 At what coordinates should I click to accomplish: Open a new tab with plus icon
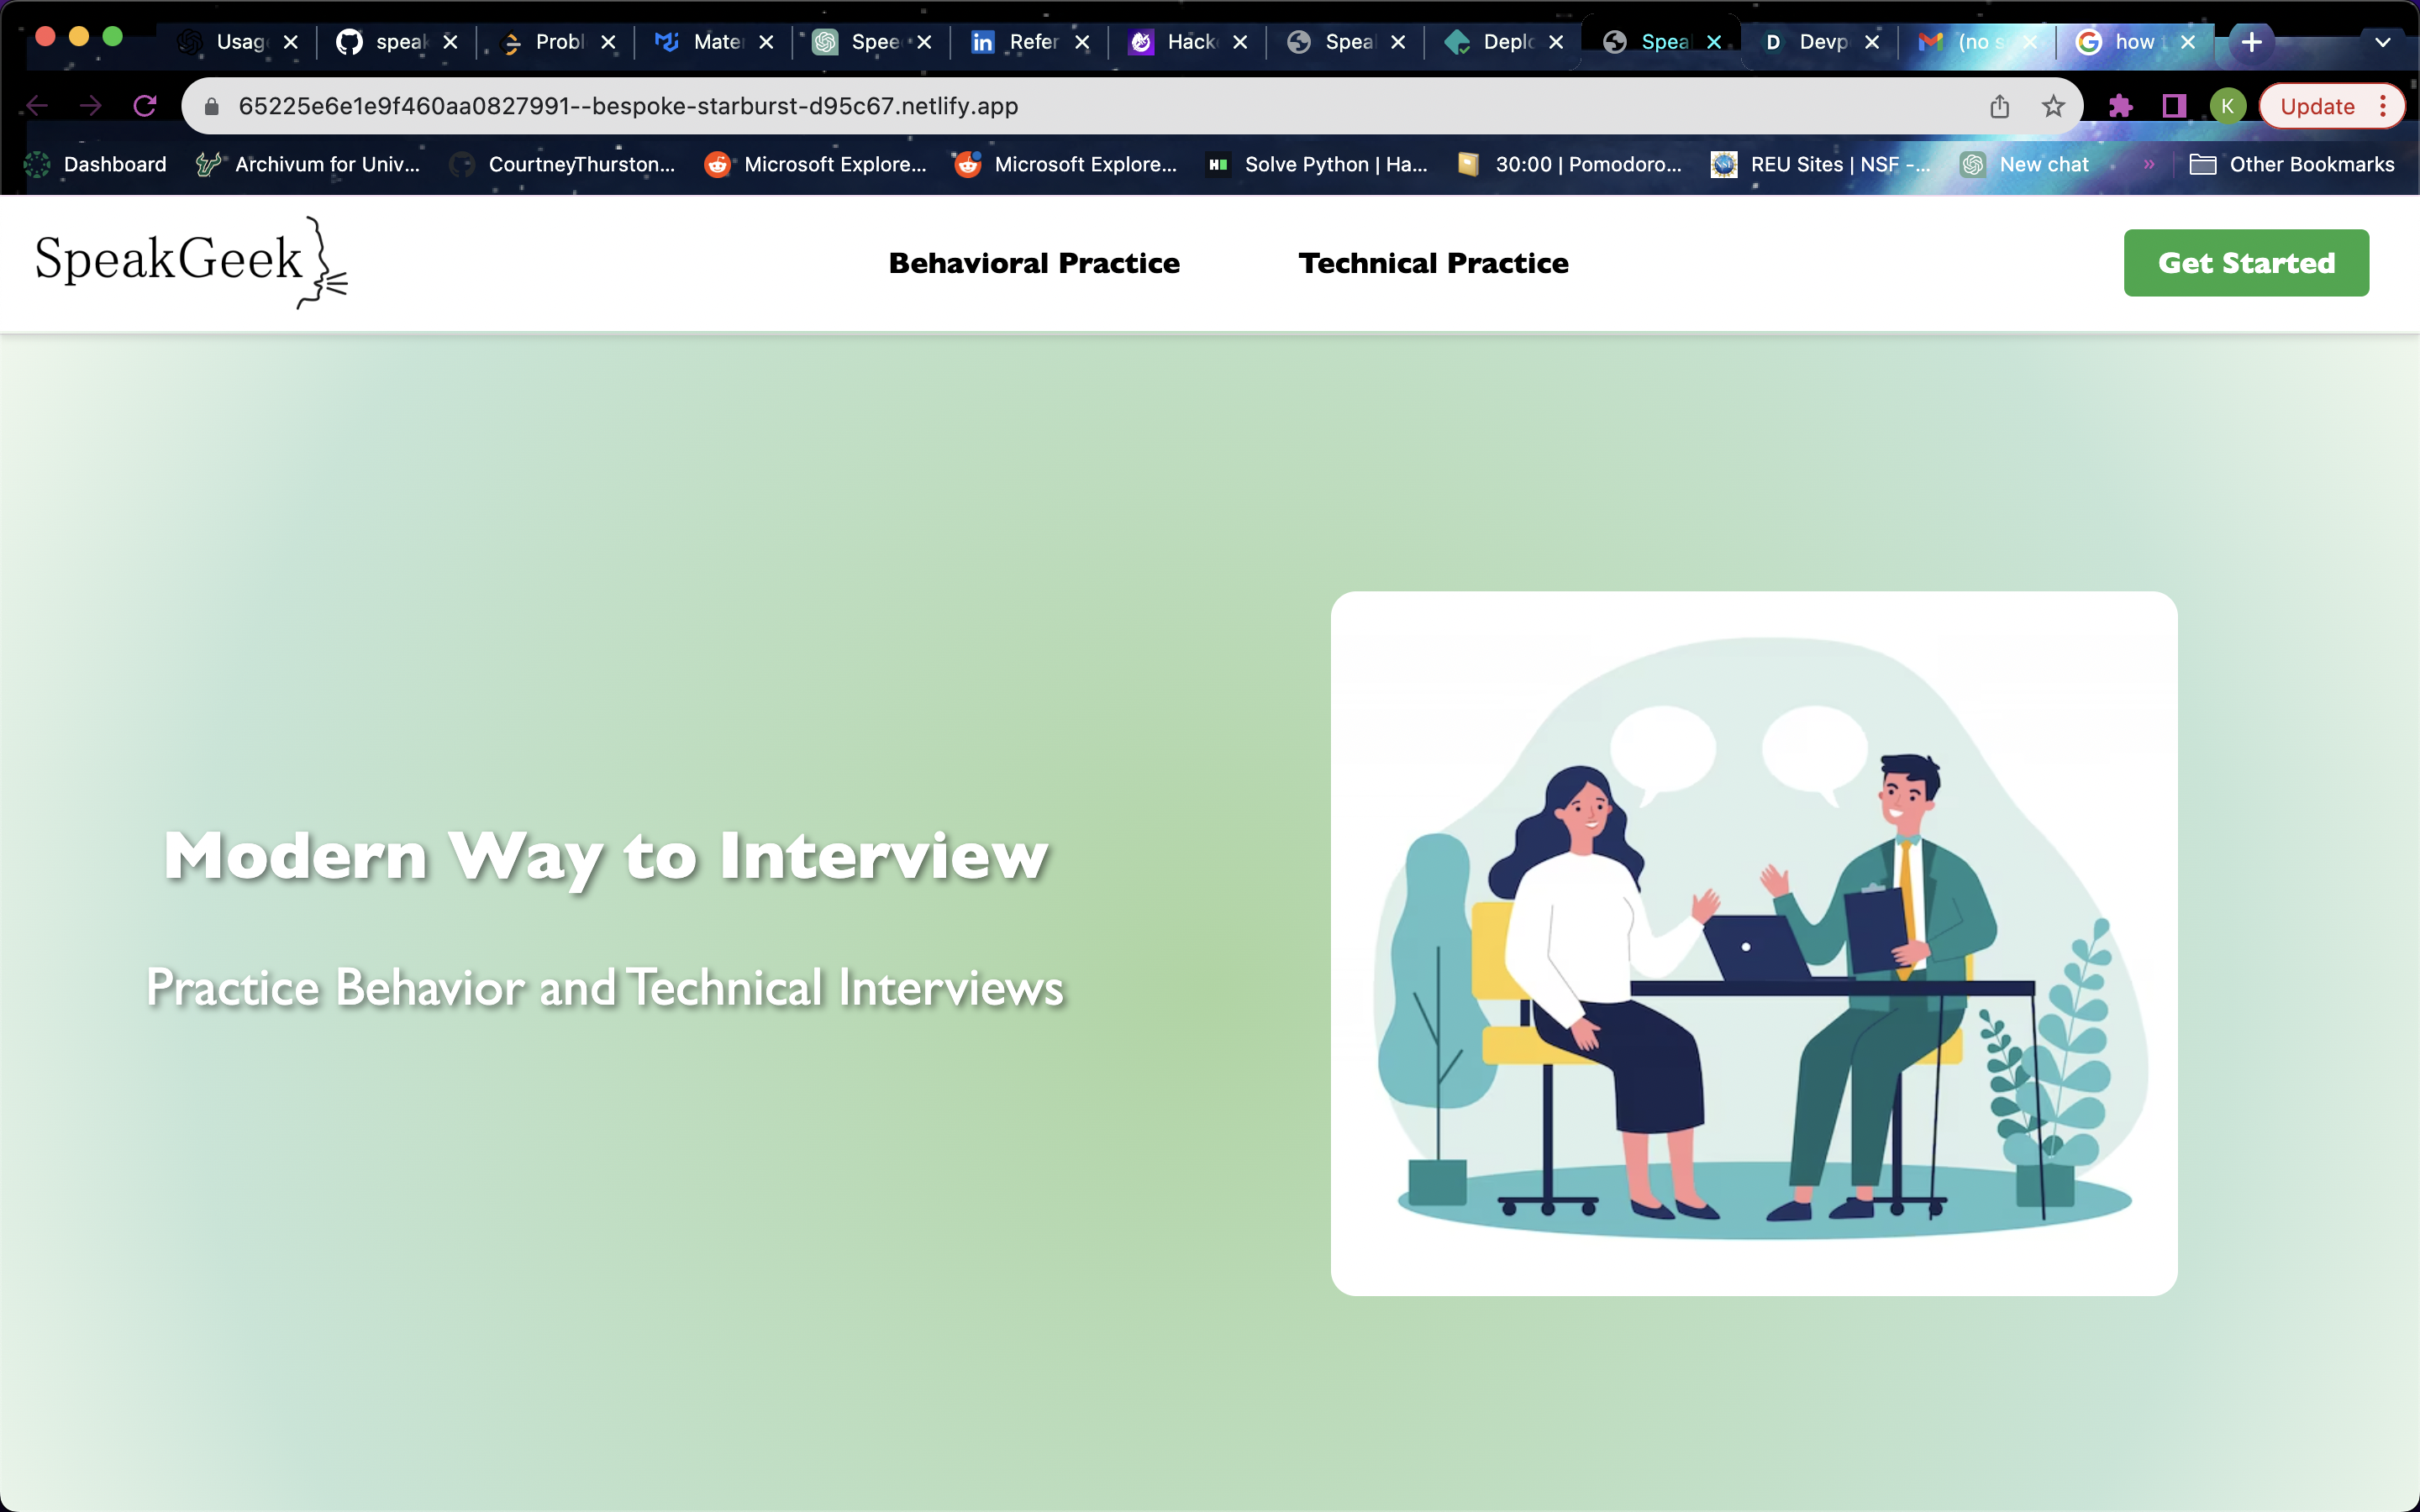click(2251, 42)
